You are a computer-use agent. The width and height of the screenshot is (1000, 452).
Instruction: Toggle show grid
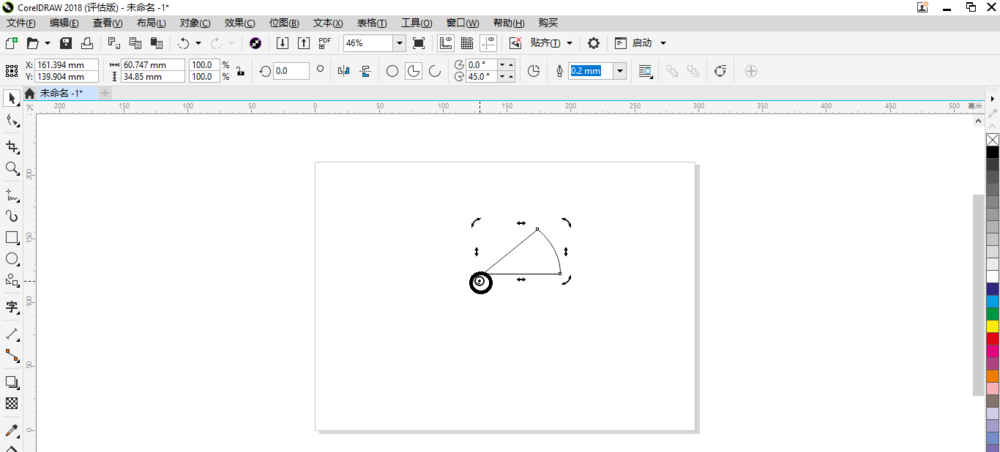click(x=467, y=43)
